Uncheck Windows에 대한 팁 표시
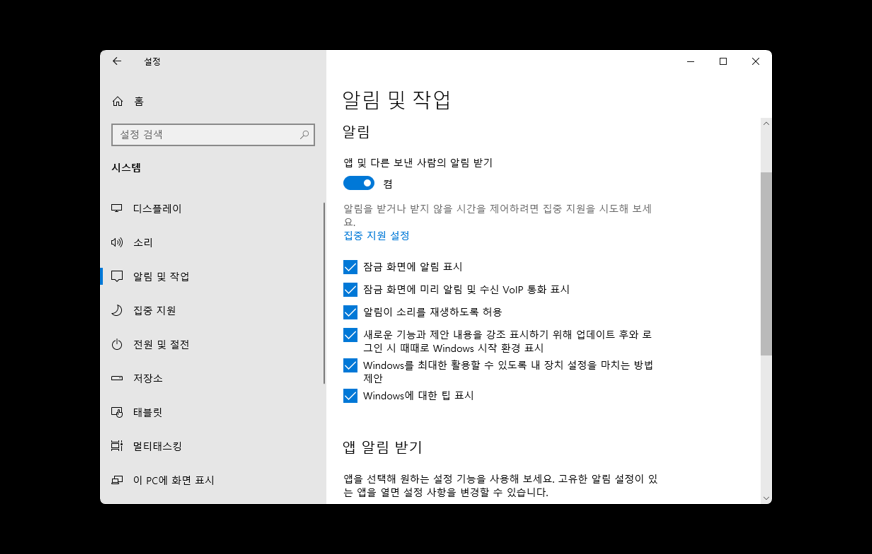This screenshot has width=872, height=554. (350, 396)
